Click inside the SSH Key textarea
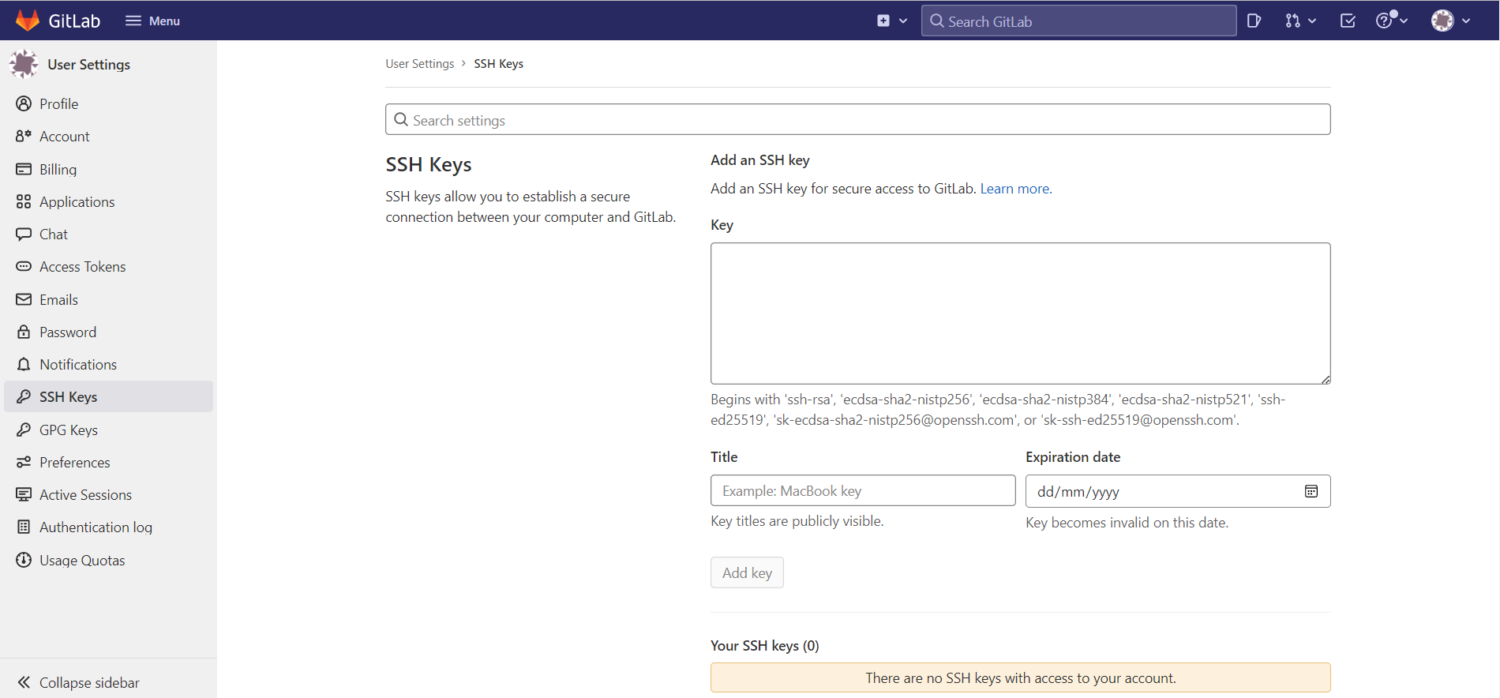1500x698 pixels. (x=1020, y=312)
